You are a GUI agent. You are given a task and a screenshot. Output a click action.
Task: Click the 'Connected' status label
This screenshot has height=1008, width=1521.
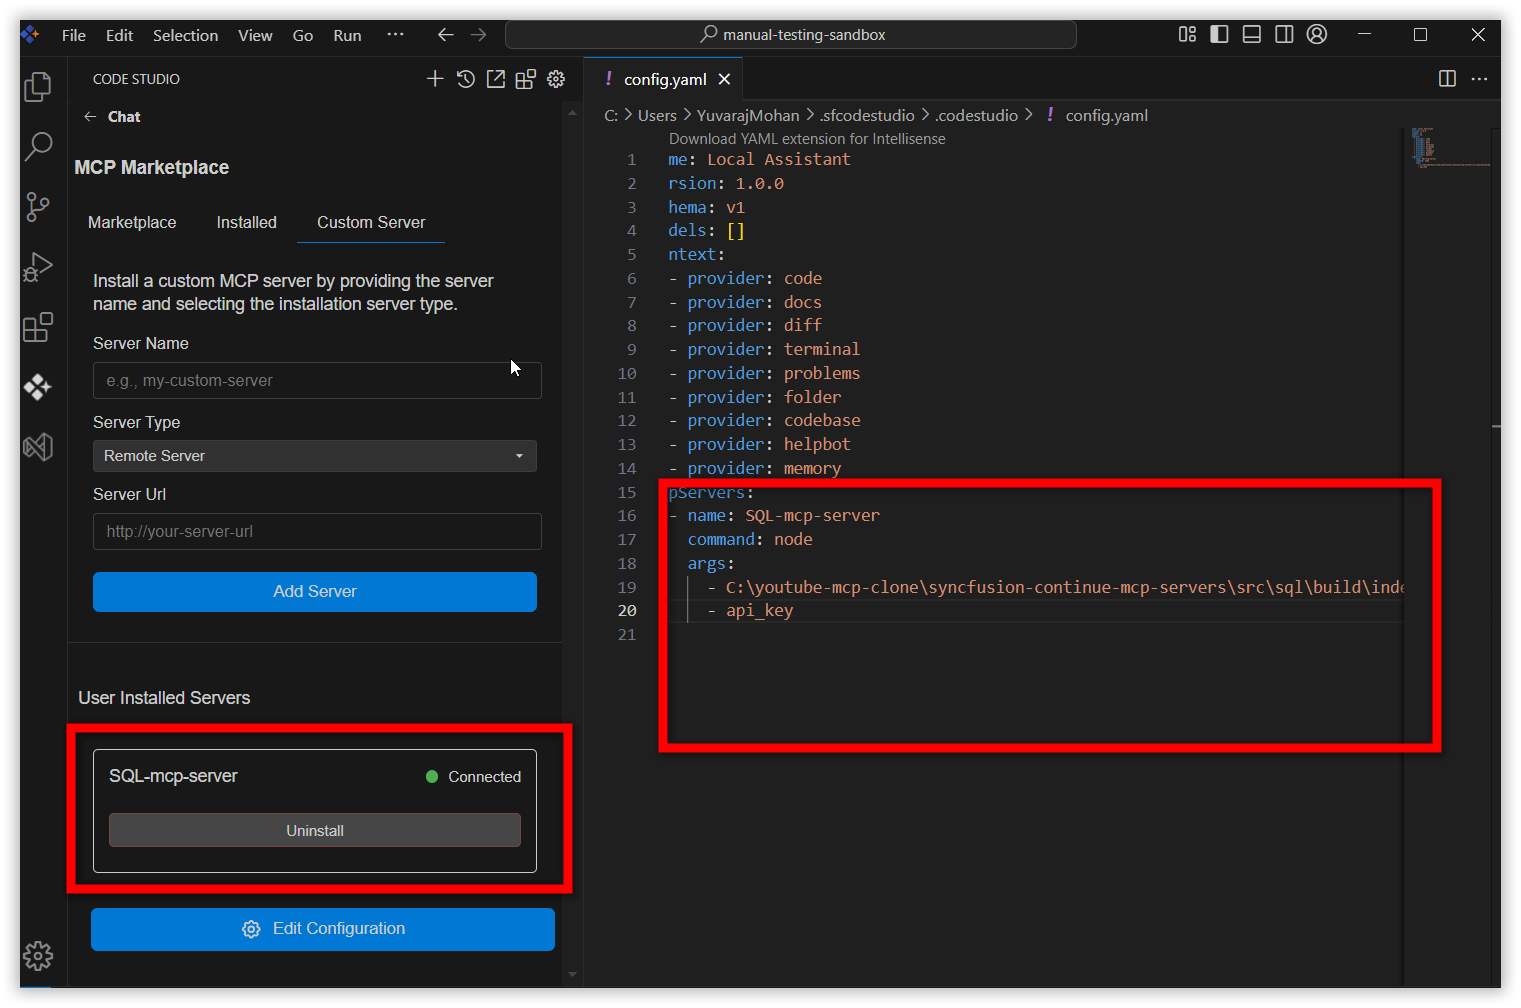point(484,777)
